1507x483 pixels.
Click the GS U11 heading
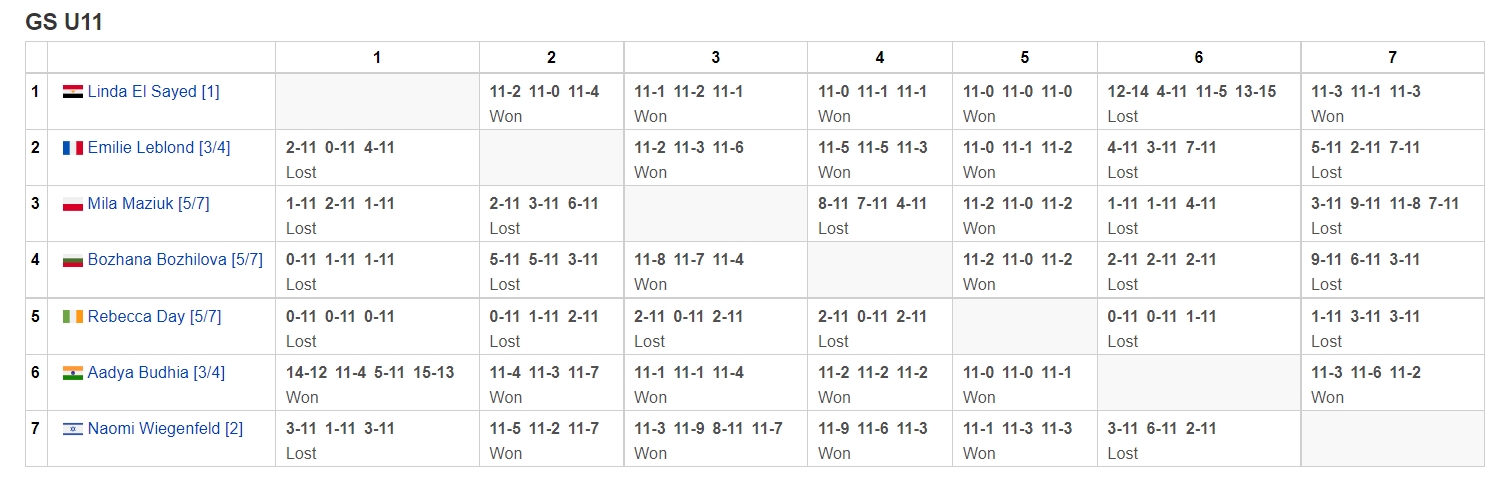(x=64, y=23)
